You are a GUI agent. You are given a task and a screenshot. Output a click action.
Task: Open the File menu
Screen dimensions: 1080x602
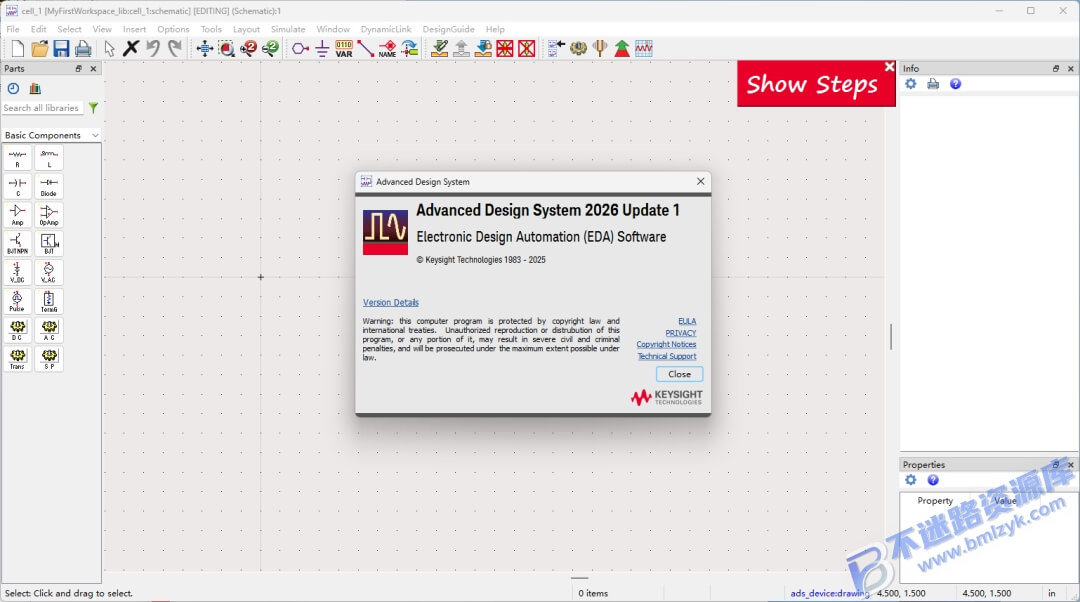click(13, 29)
